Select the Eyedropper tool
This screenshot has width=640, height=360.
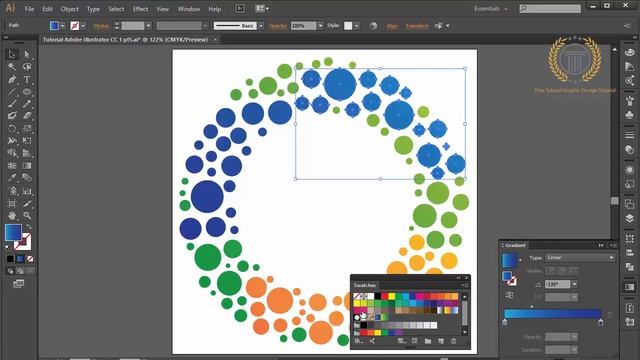coord(11,178)
